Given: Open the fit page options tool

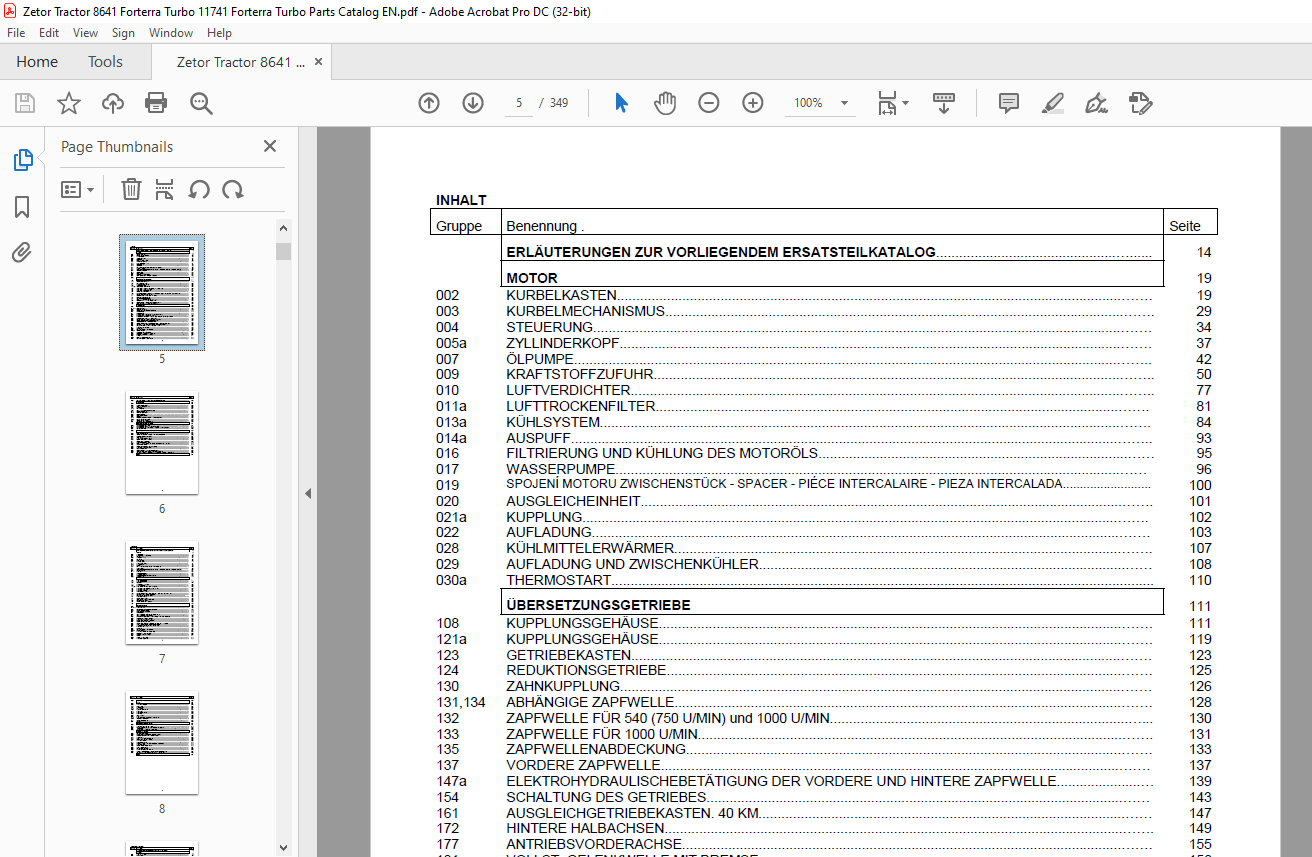Looking at the screenshot, I should point(892,103).
